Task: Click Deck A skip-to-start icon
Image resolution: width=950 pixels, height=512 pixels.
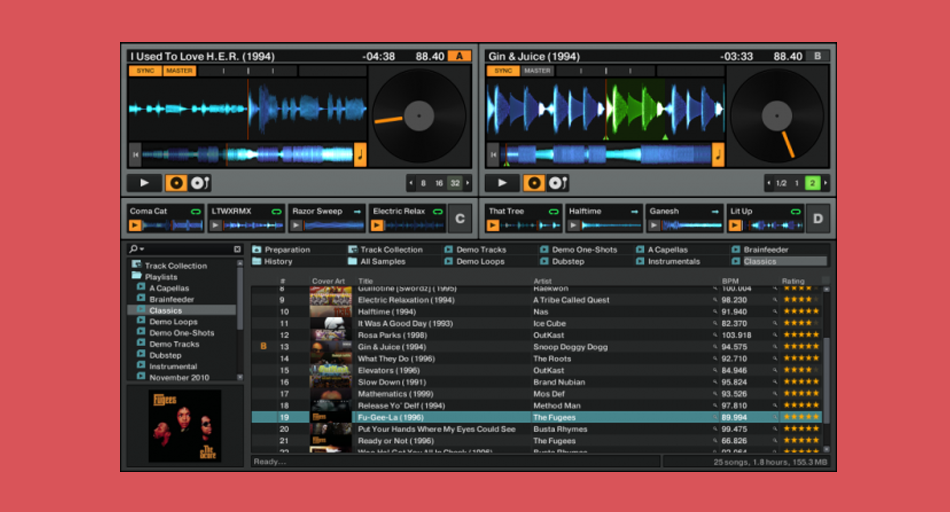Action: click(x=135, y=155)
